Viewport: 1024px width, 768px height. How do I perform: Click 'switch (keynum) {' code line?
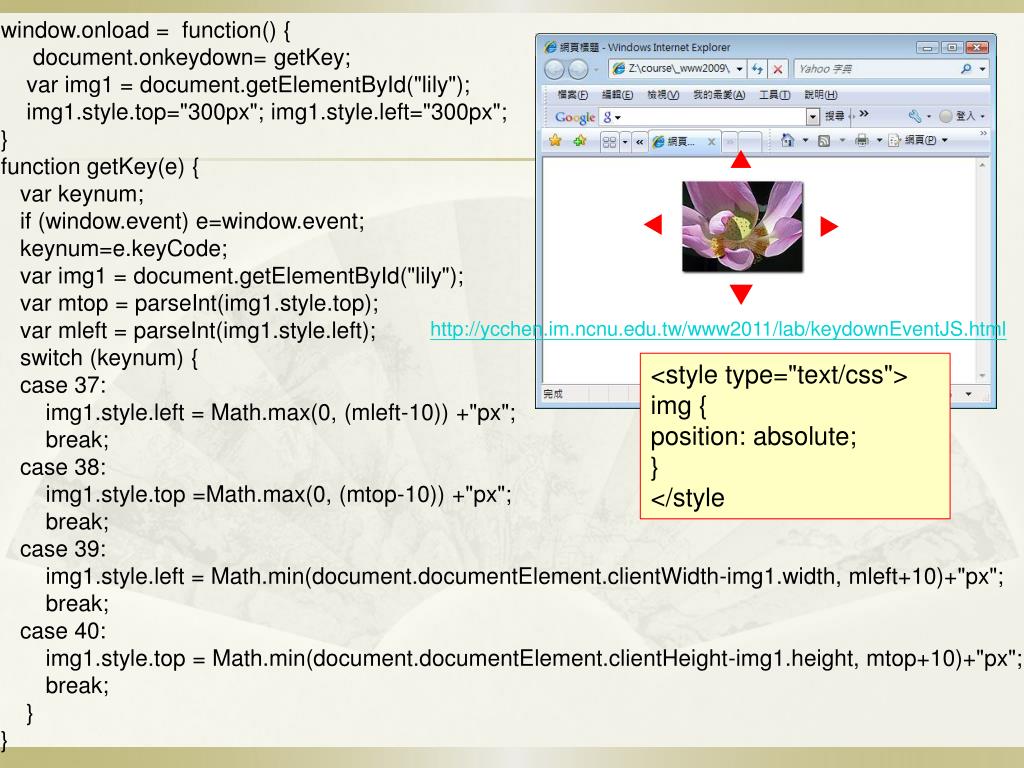click(108, 358)
